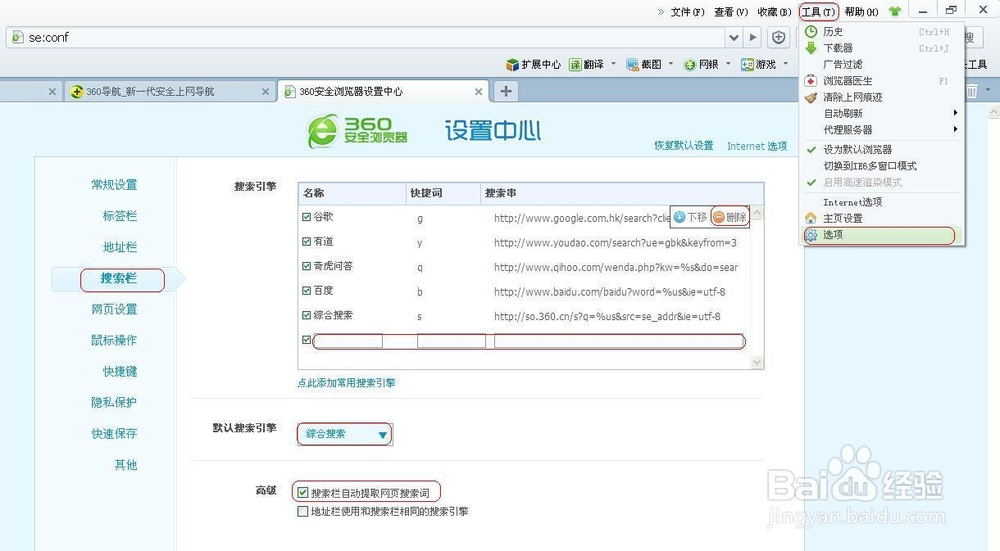This screenshot has height=551, width=1000.
Task: Open Address Bar (地址栏) settings in sidebar
Action: point(120,247)
